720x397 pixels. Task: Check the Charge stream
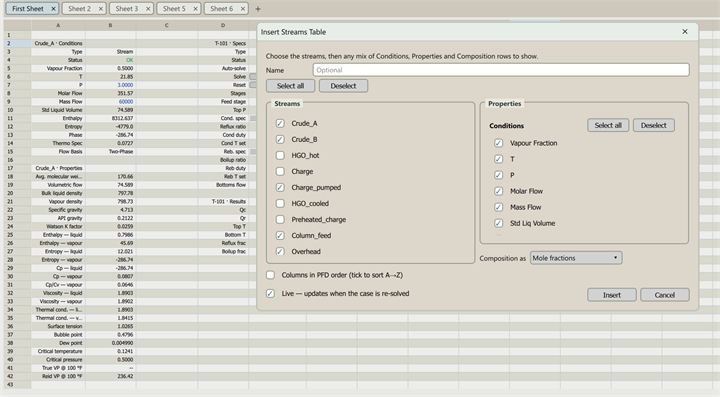click(x=280, y=172)
